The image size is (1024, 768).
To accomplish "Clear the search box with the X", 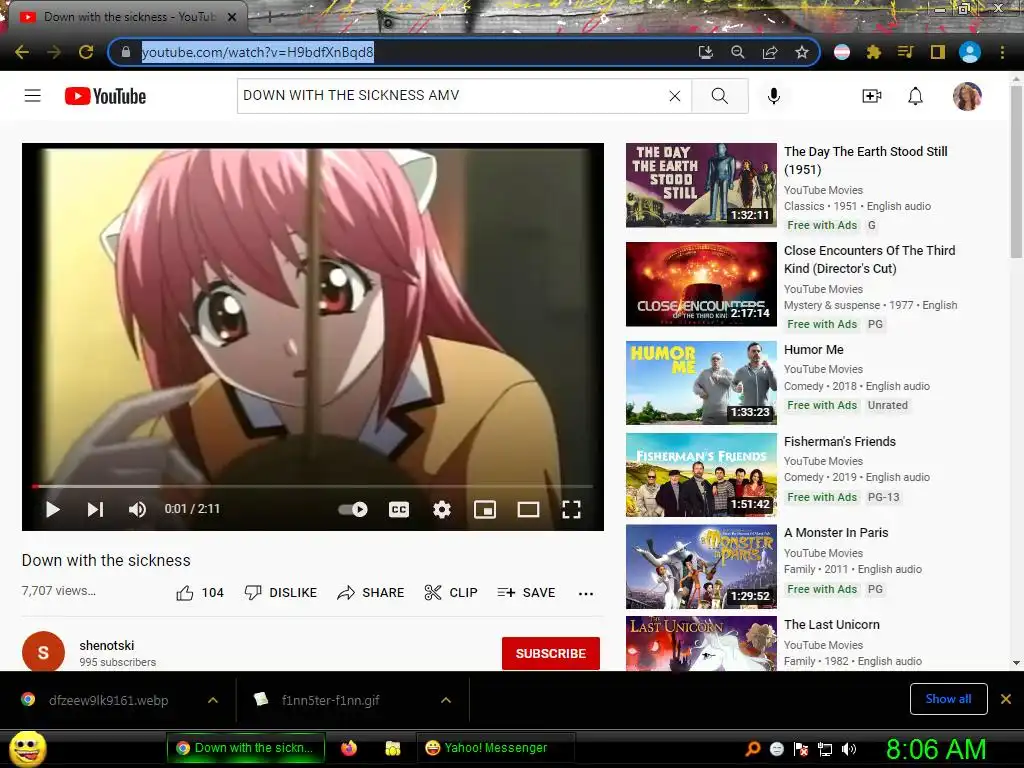I will (x=675, y=96).
